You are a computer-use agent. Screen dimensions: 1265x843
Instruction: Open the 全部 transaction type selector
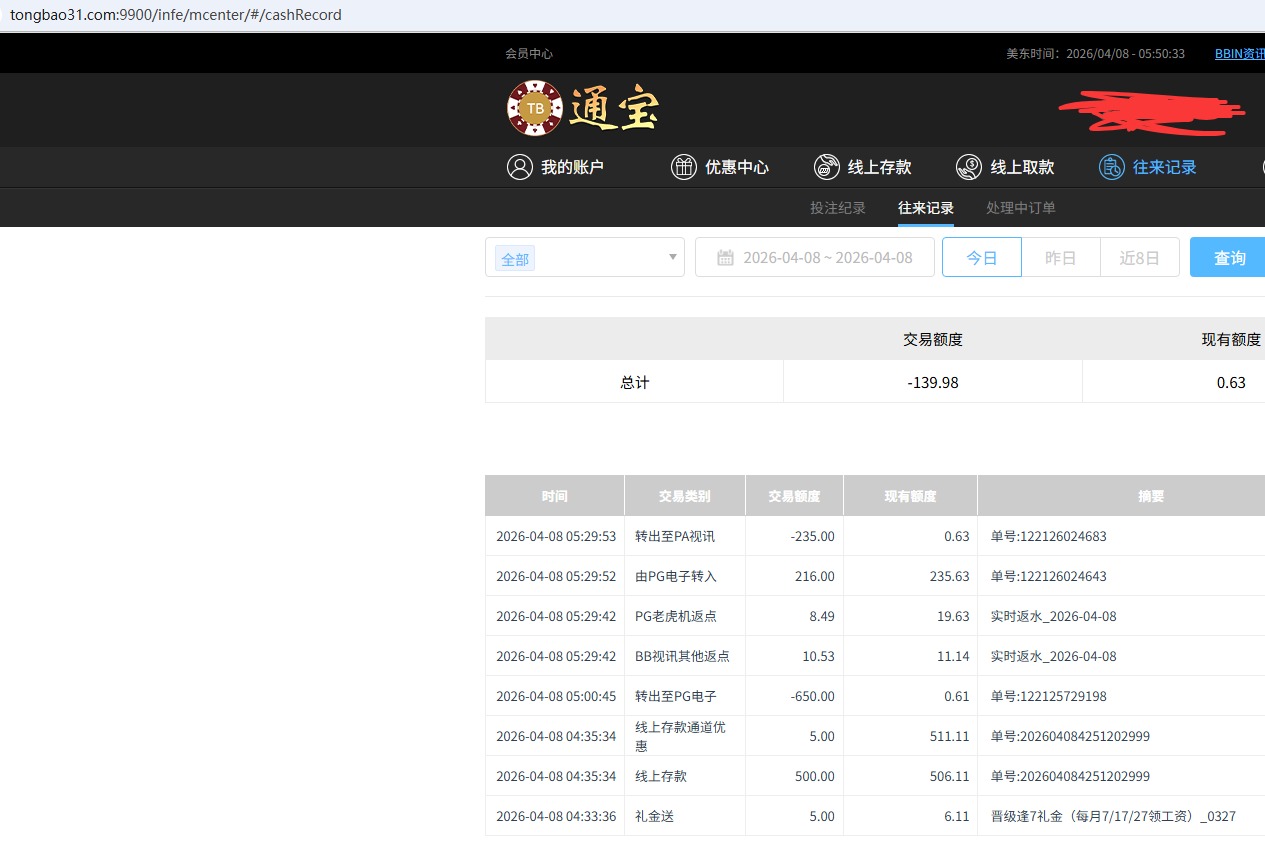pyautogui.click(x=585, y=258)
